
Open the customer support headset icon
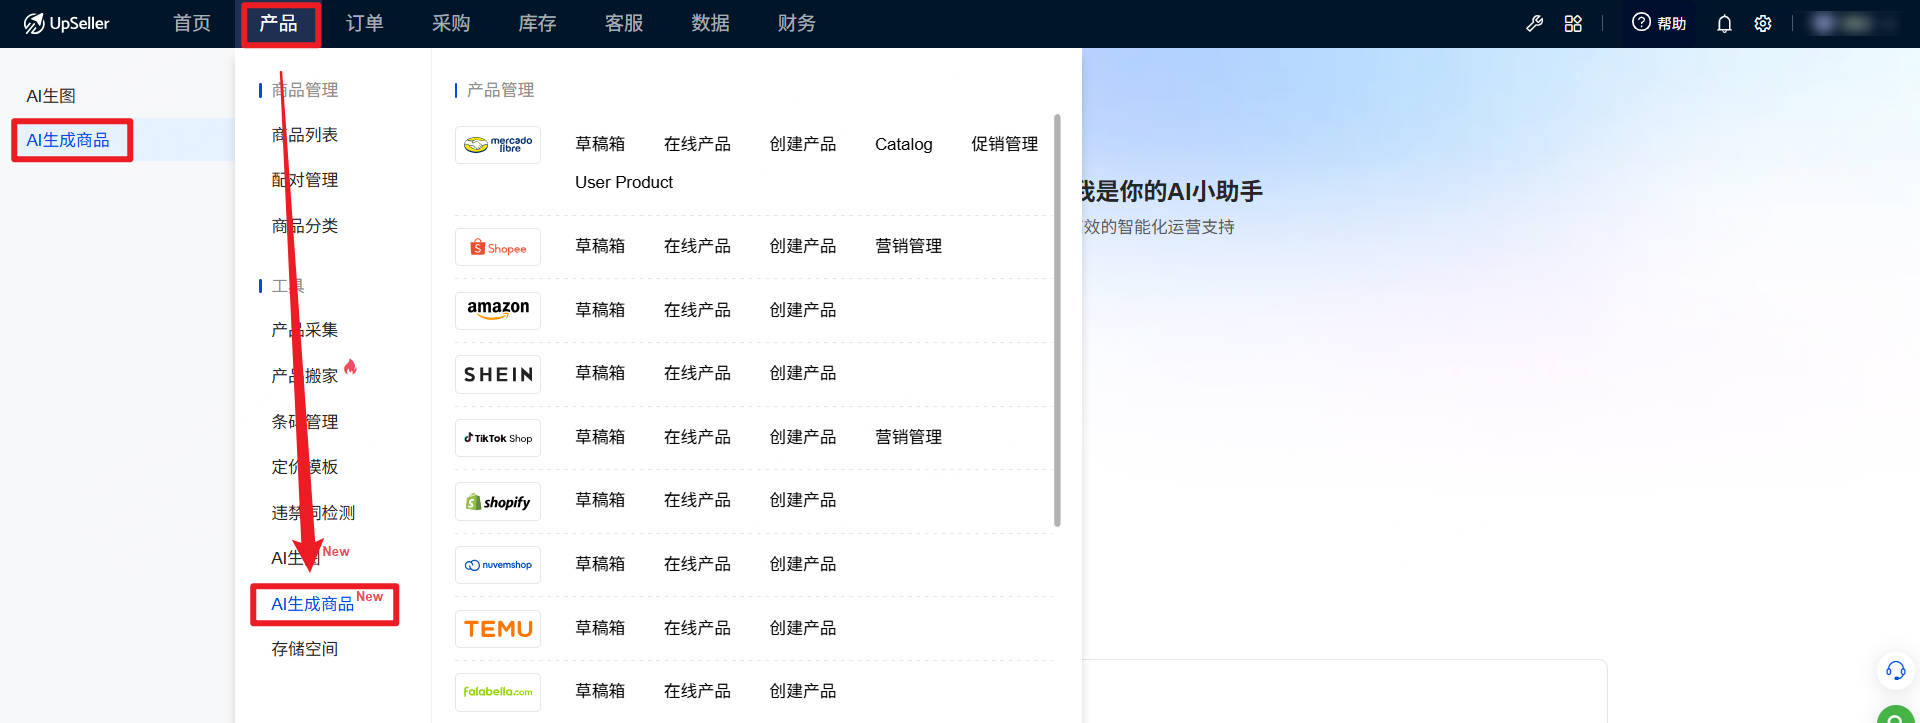(1895, 670)
